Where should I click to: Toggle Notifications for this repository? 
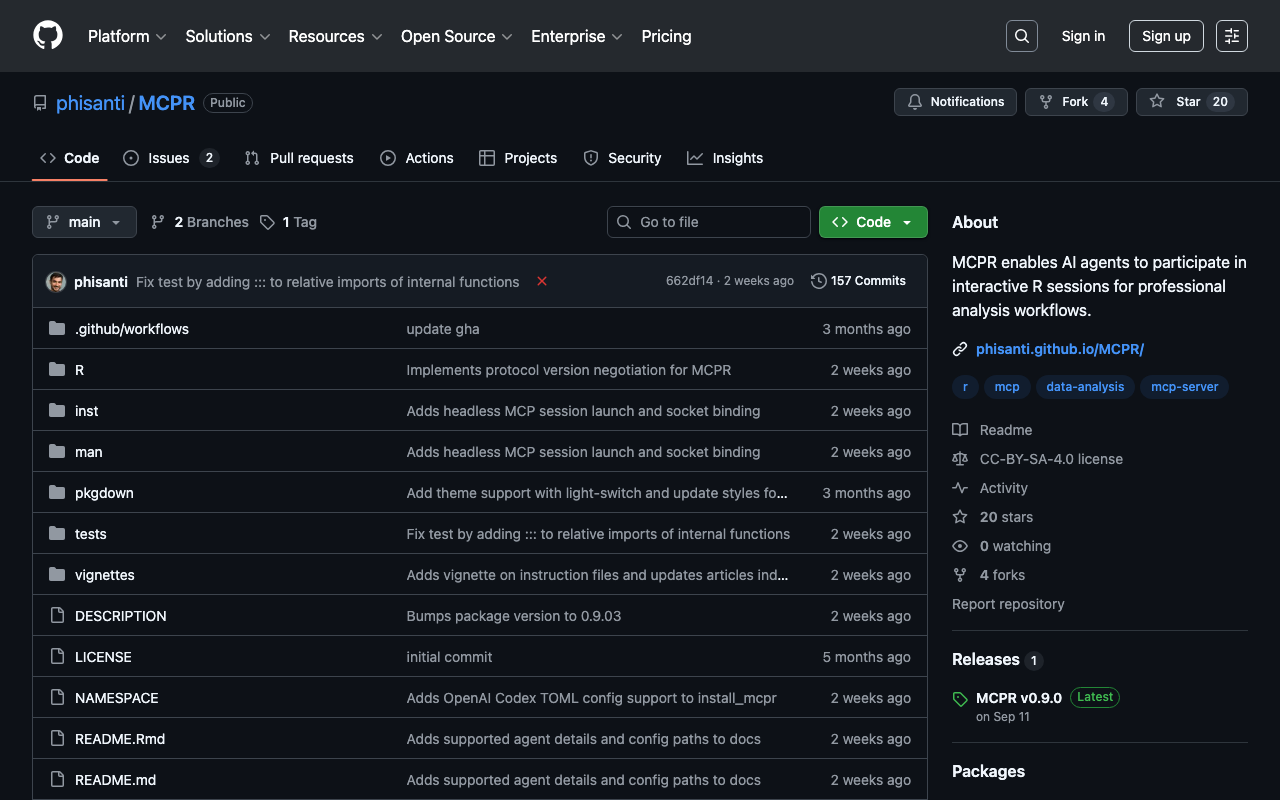[x=955, y=102]
